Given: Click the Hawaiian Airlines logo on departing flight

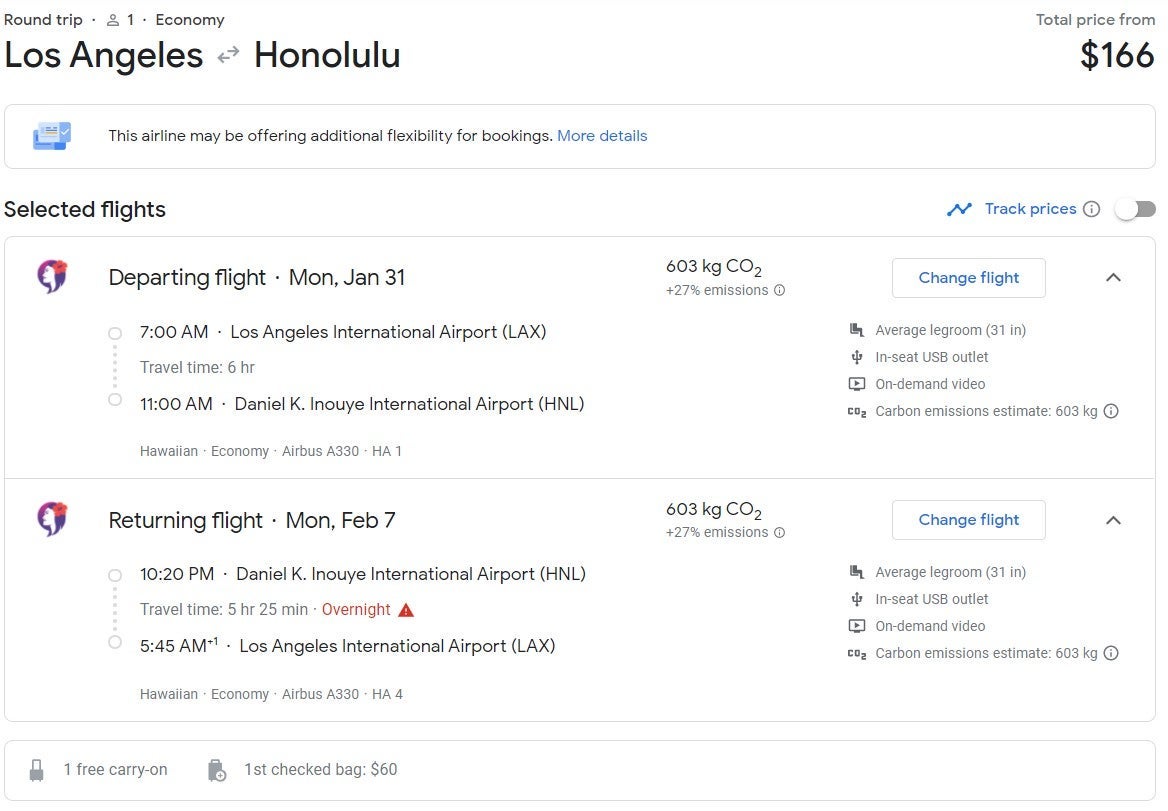Looking at the screenshot, I should pyautogui.click(x=52, y=276).
